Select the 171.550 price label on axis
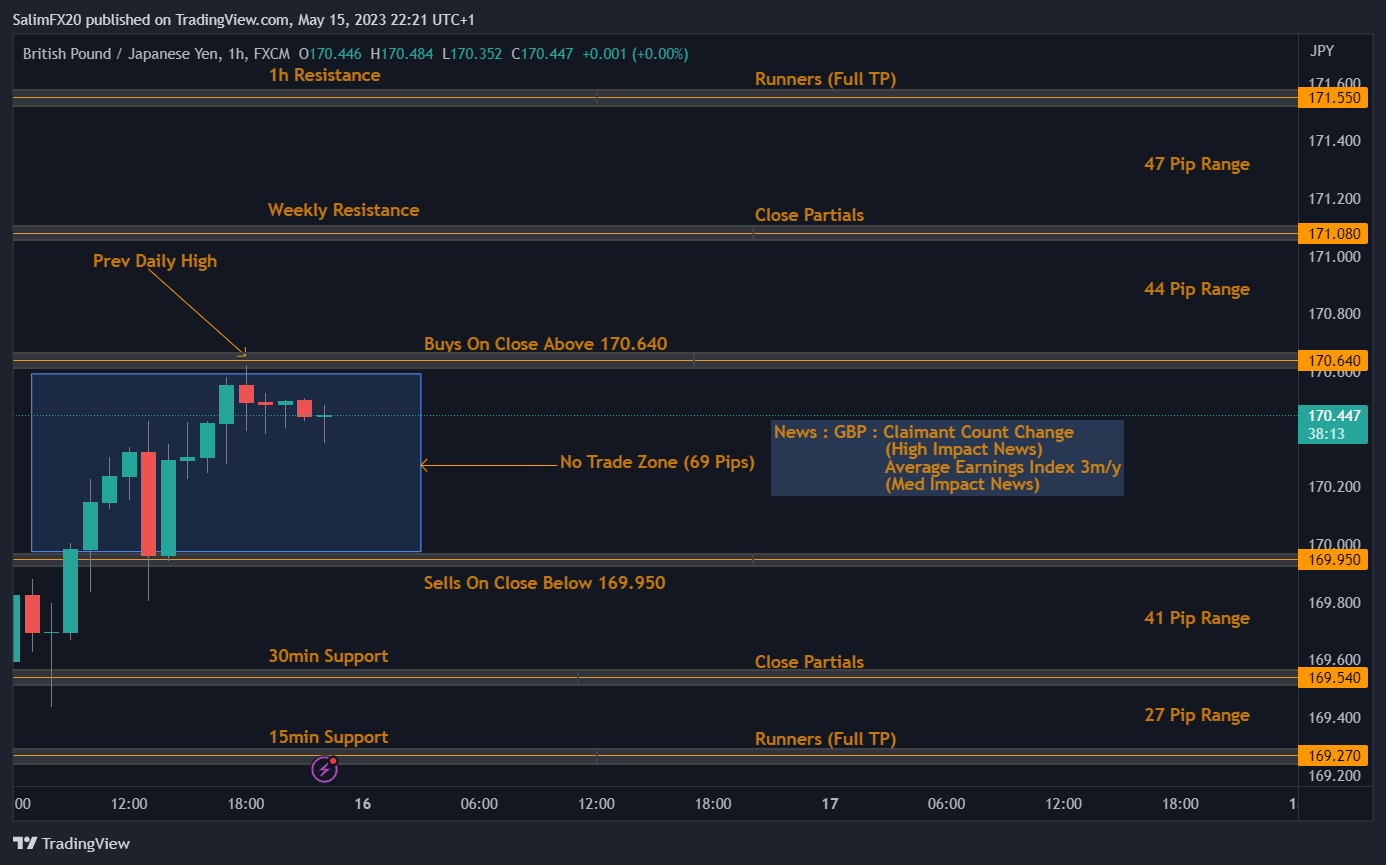Image resolution: width=1386 pixels, height=865 pixels. click(x=1326, y=98)
